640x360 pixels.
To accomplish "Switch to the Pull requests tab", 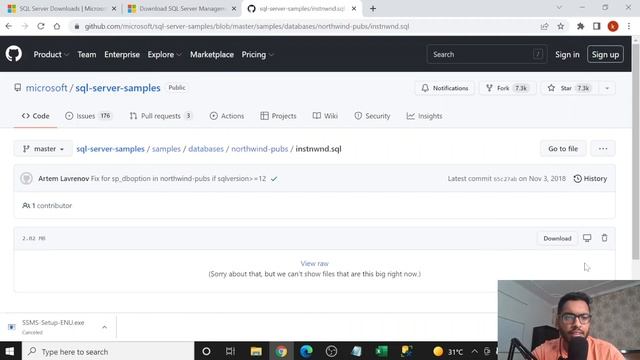I will point(160,116).
